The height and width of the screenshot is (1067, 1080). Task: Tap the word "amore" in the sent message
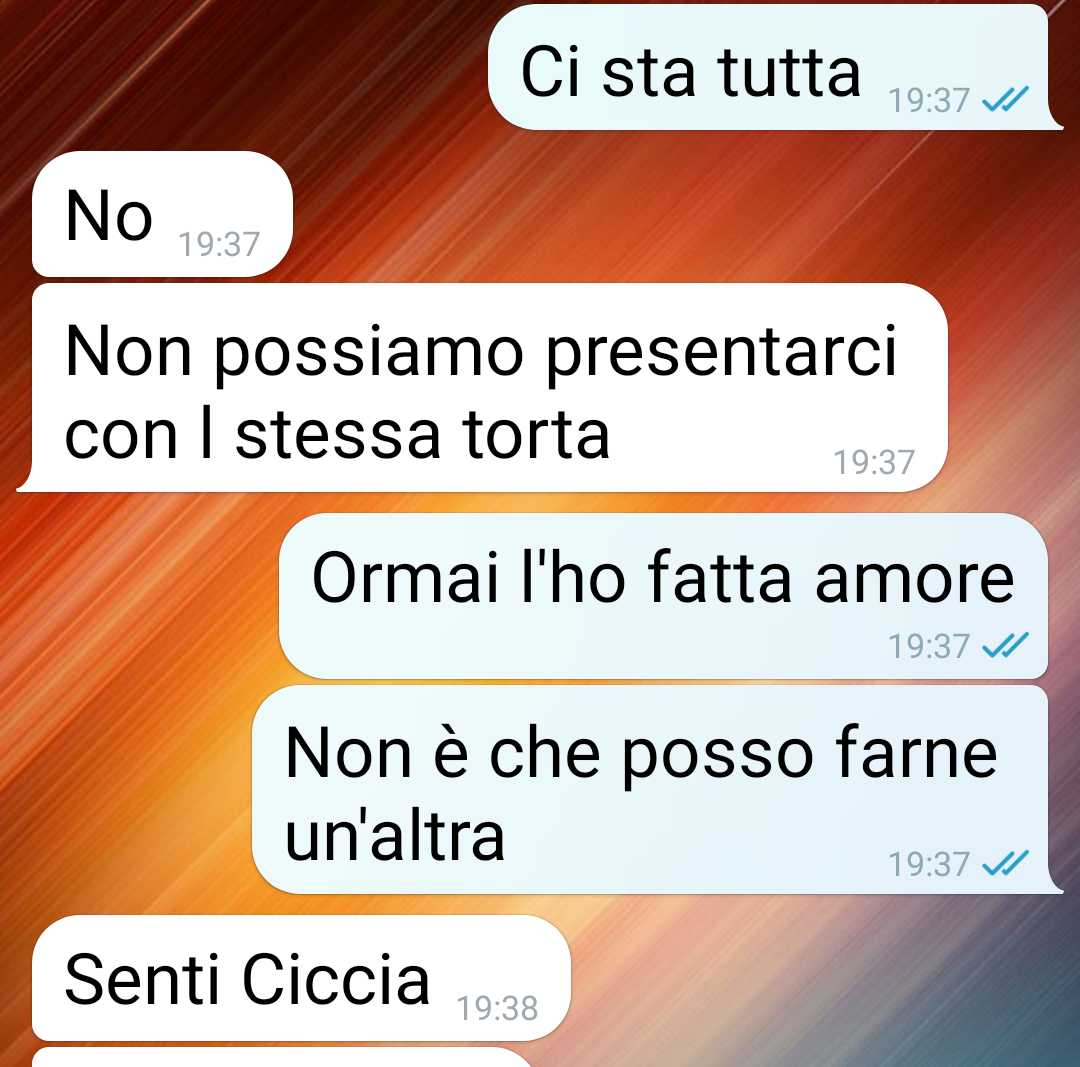pos(915,579)
